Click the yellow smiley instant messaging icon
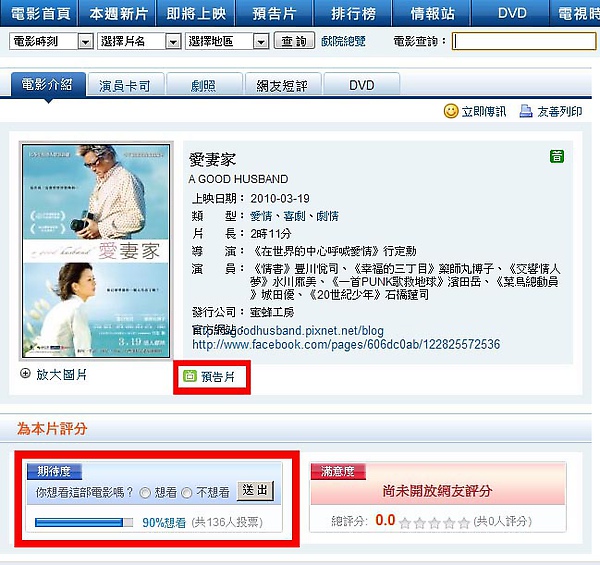Image resolution: width=600 pixels, height=565 pixels. (x=451, y=111)
